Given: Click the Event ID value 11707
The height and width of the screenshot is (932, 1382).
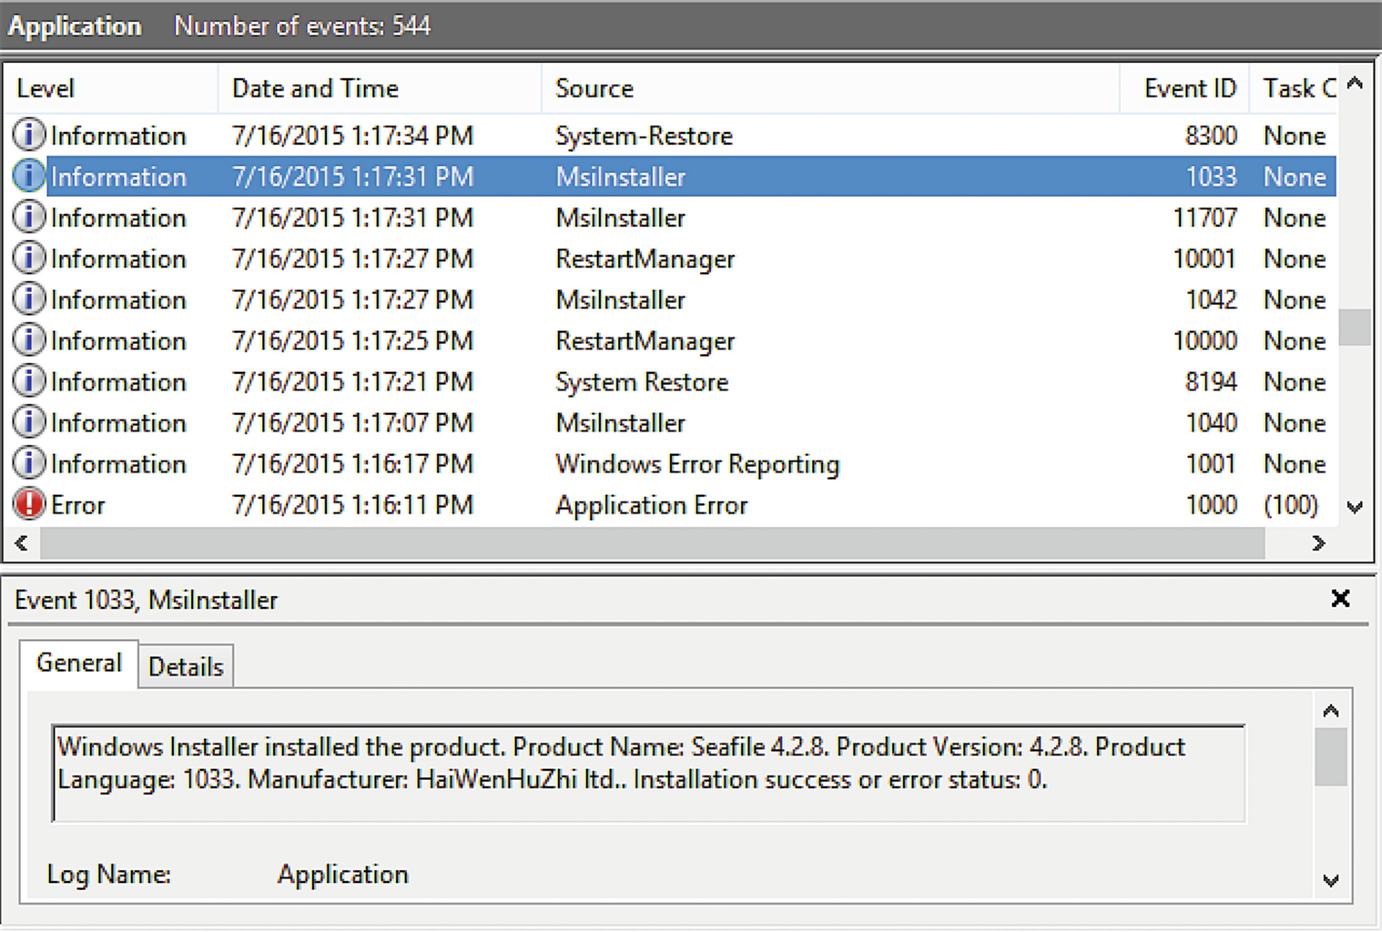Looking at the screenshot, I should 1205,217.
